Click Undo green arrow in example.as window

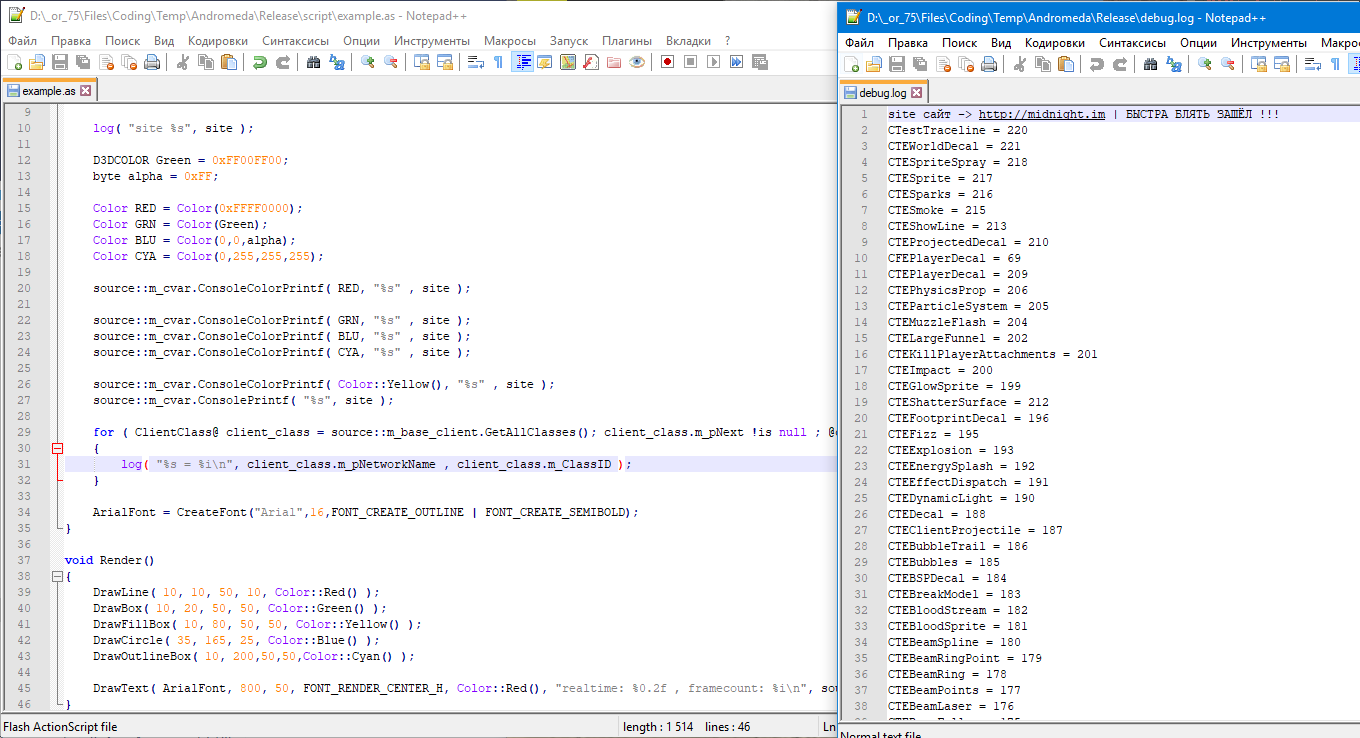(x=260, y=62)
